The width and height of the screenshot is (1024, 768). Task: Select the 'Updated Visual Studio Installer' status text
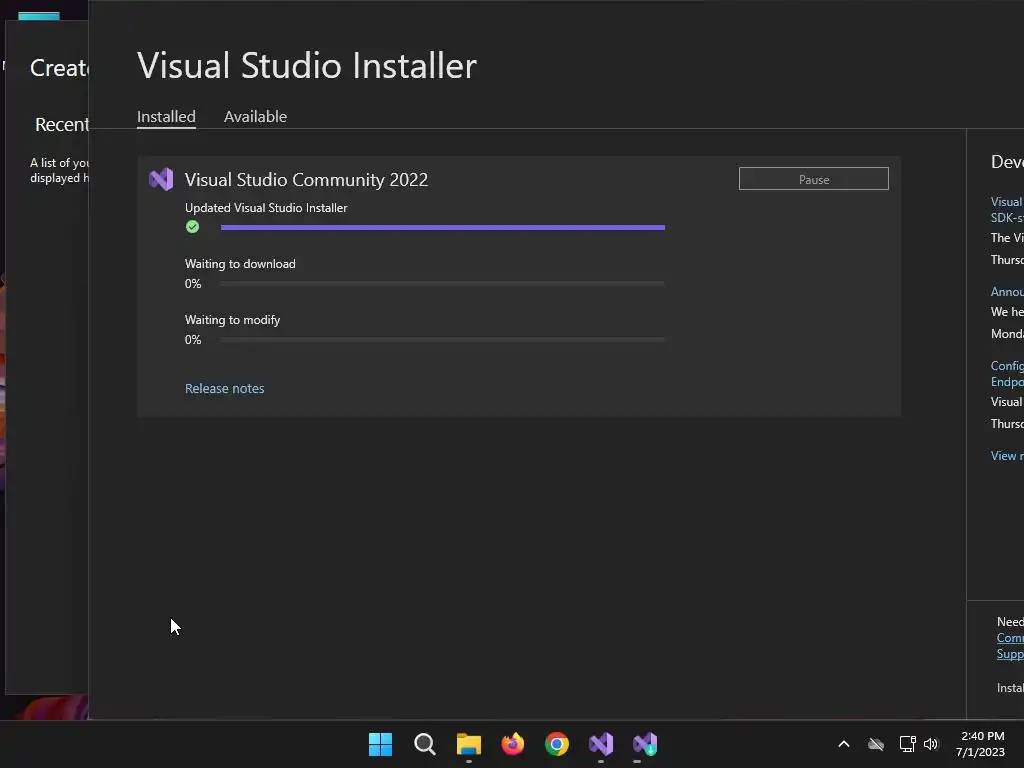click(266, 208)
